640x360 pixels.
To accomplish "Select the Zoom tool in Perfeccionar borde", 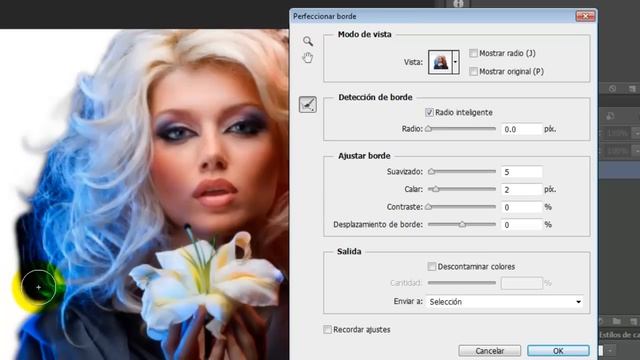I will click(x=308, y=41).
